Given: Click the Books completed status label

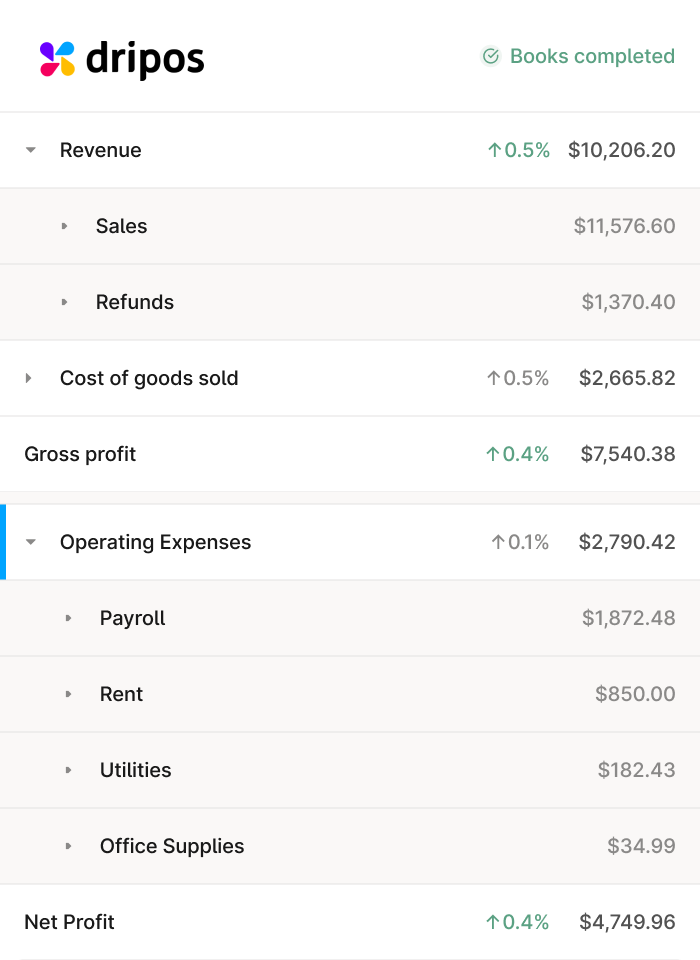Looking at the screenshot, I should click(x=592, y=56).
